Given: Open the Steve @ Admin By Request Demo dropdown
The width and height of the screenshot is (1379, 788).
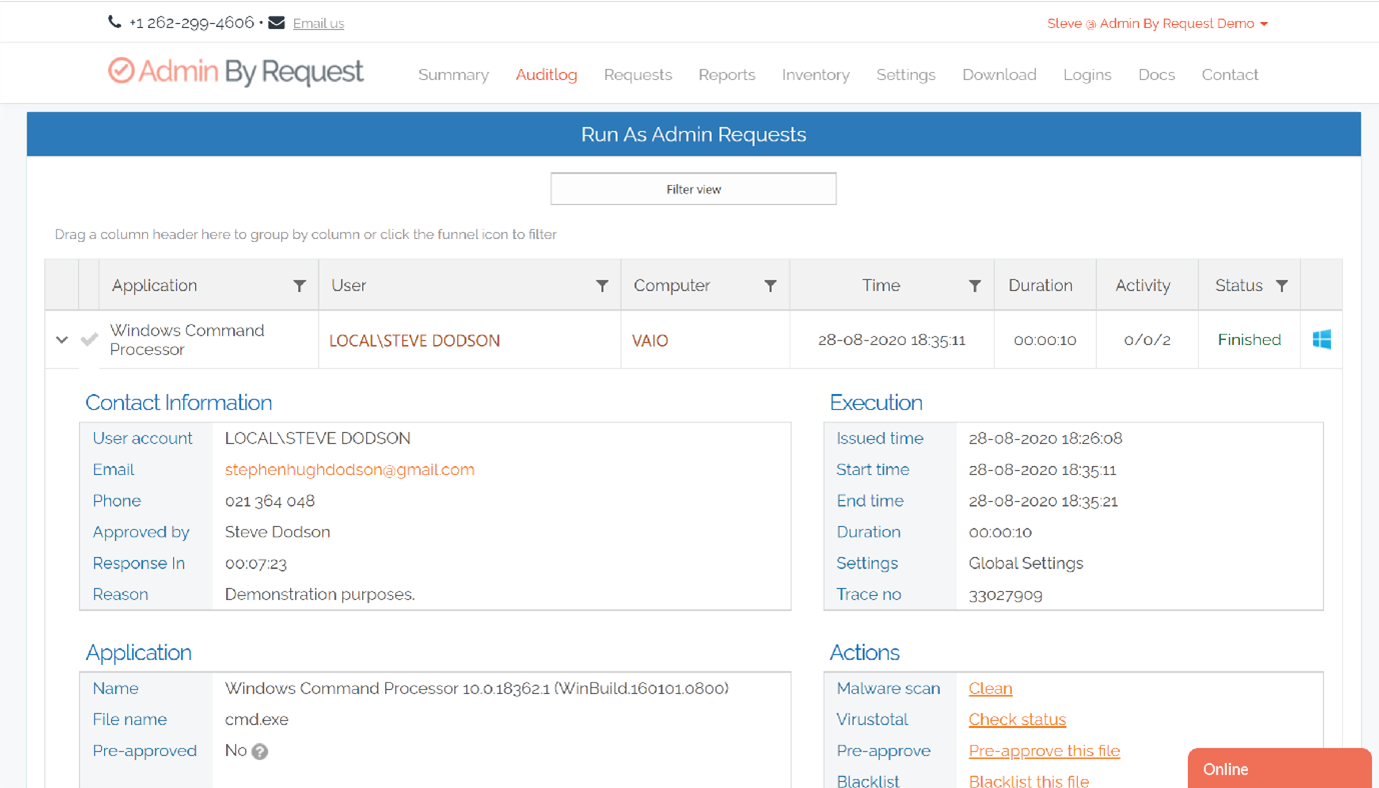Looking at the screenshot, I should tap(1157, 23).
